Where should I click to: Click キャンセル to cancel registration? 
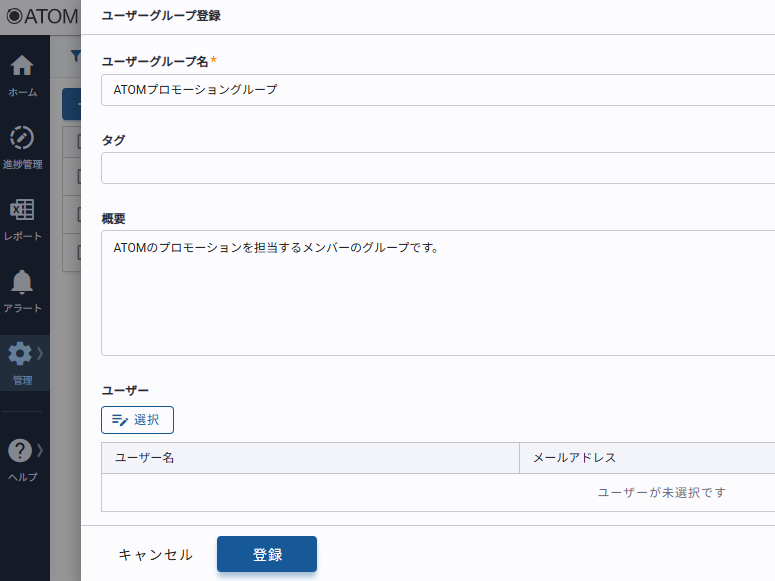coord(155,555)
